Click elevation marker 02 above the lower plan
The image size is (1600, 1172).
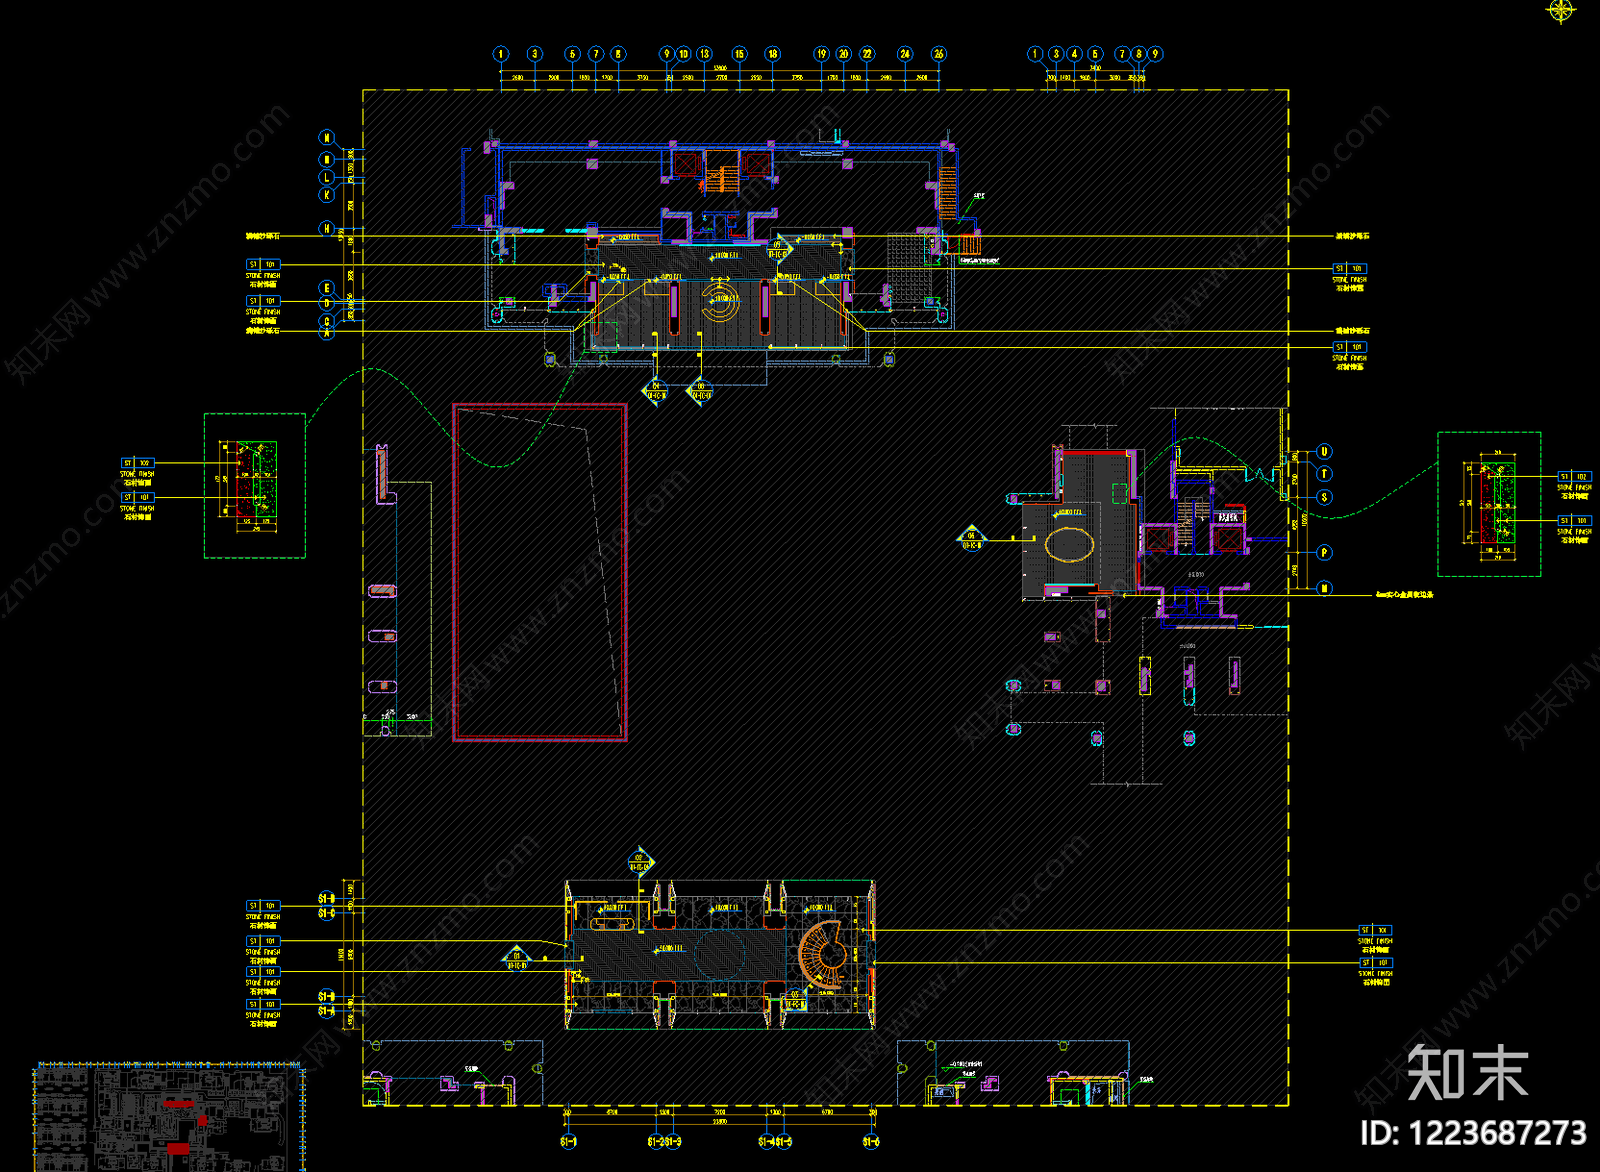[641, 862]
